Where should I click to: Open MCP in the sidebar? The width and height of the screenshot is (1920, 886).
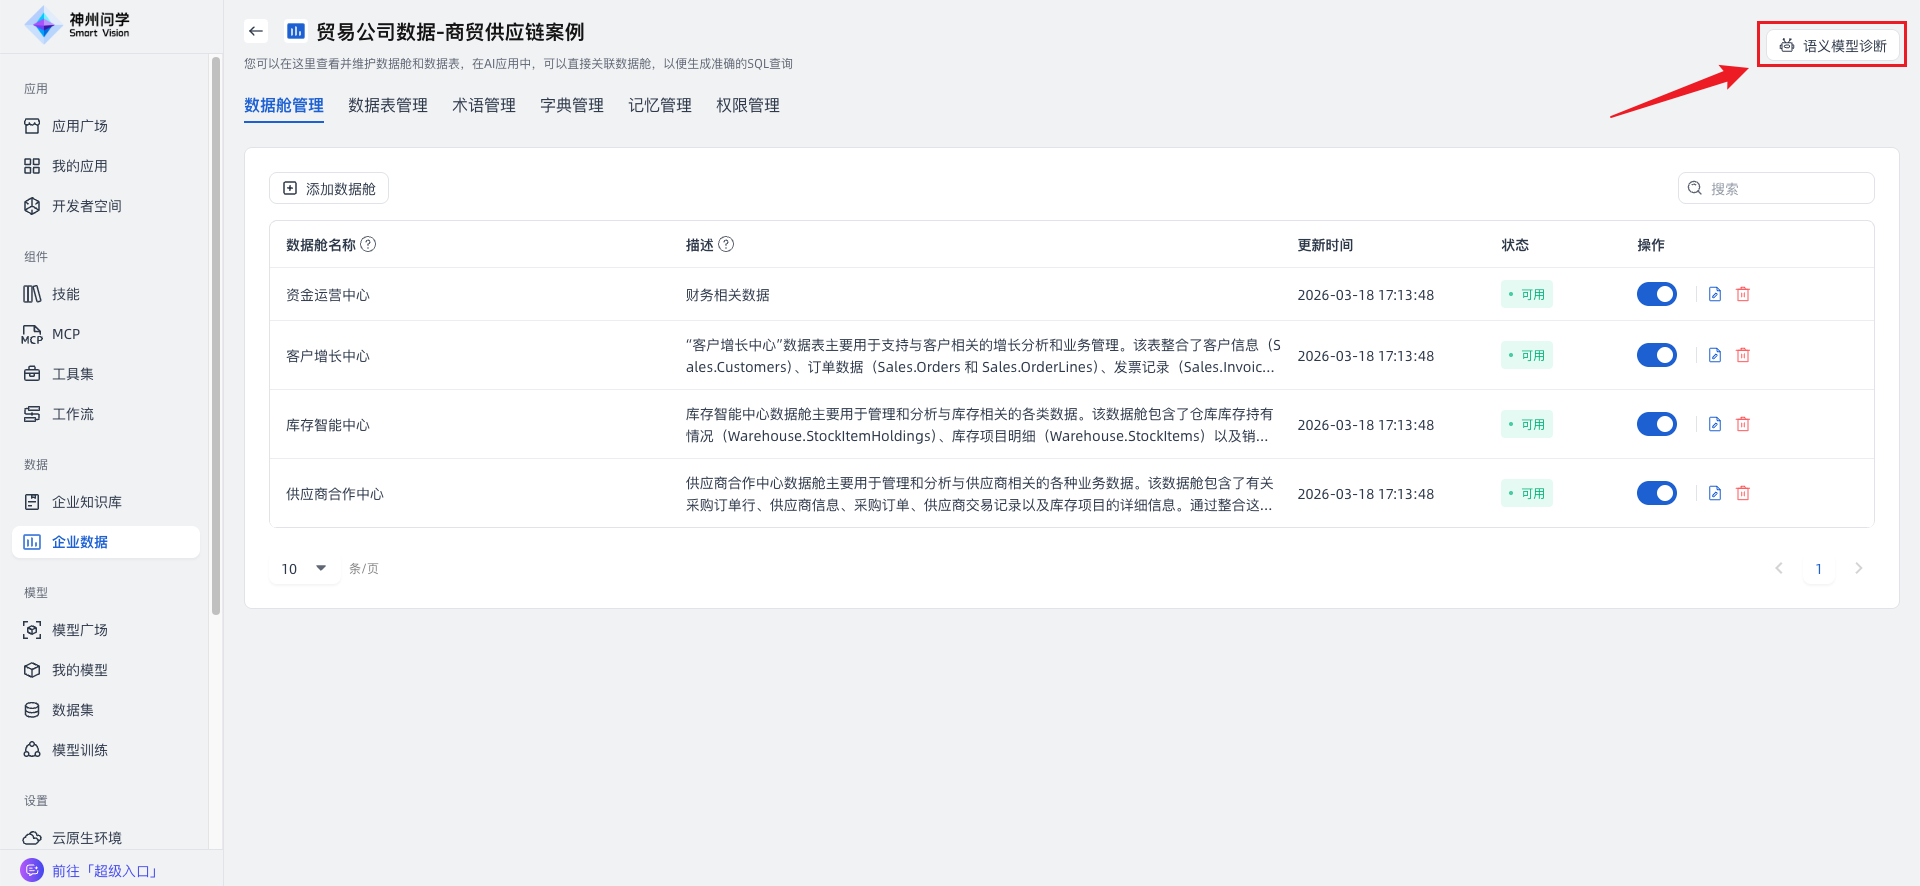pyautogui.click(x=66, y=334)
